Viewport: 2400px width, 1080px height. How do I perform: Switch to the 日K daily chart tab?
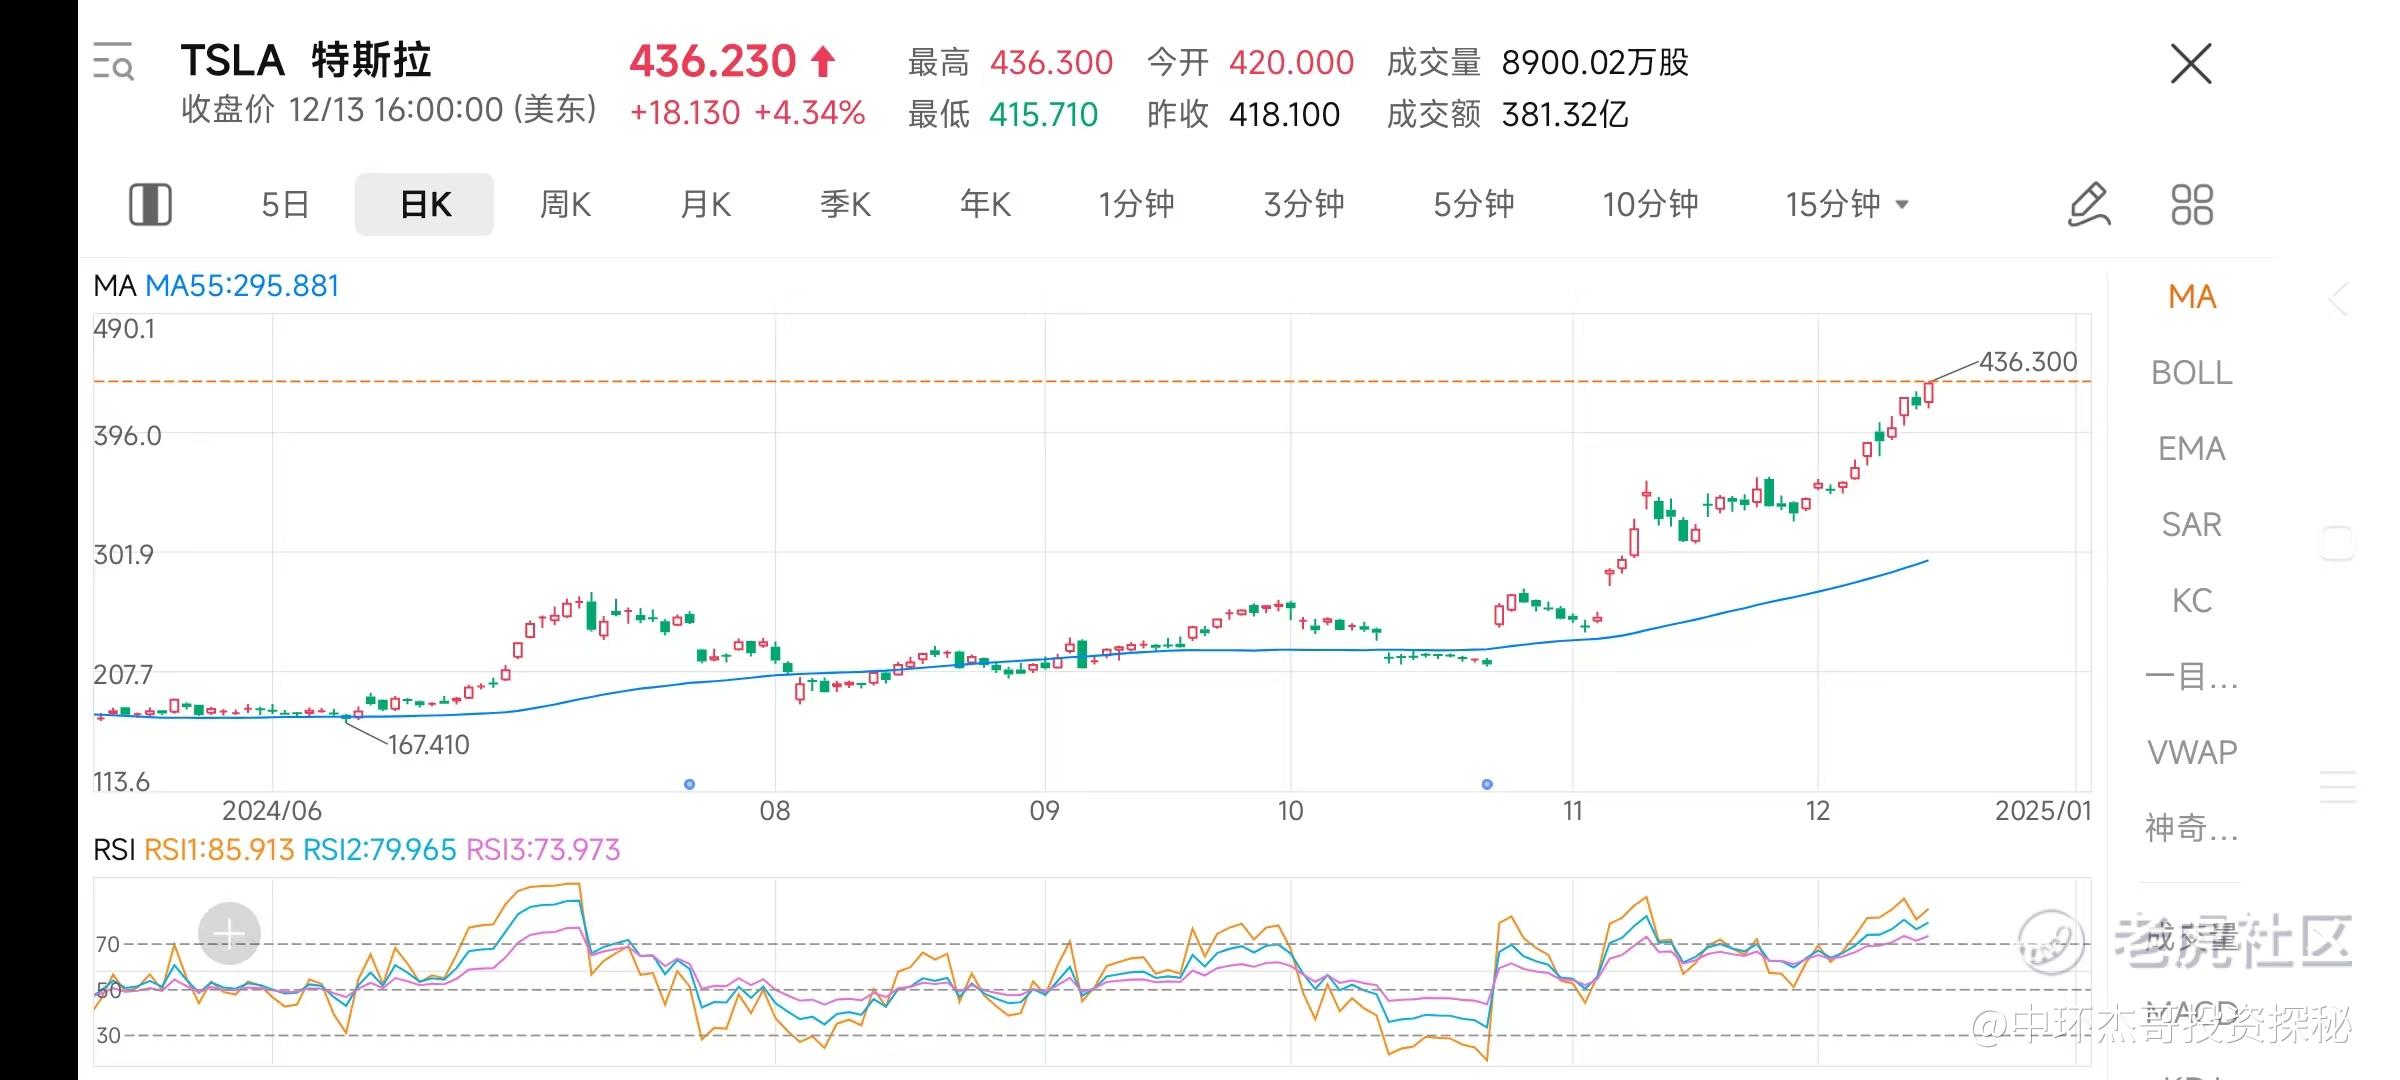(425, 204)
